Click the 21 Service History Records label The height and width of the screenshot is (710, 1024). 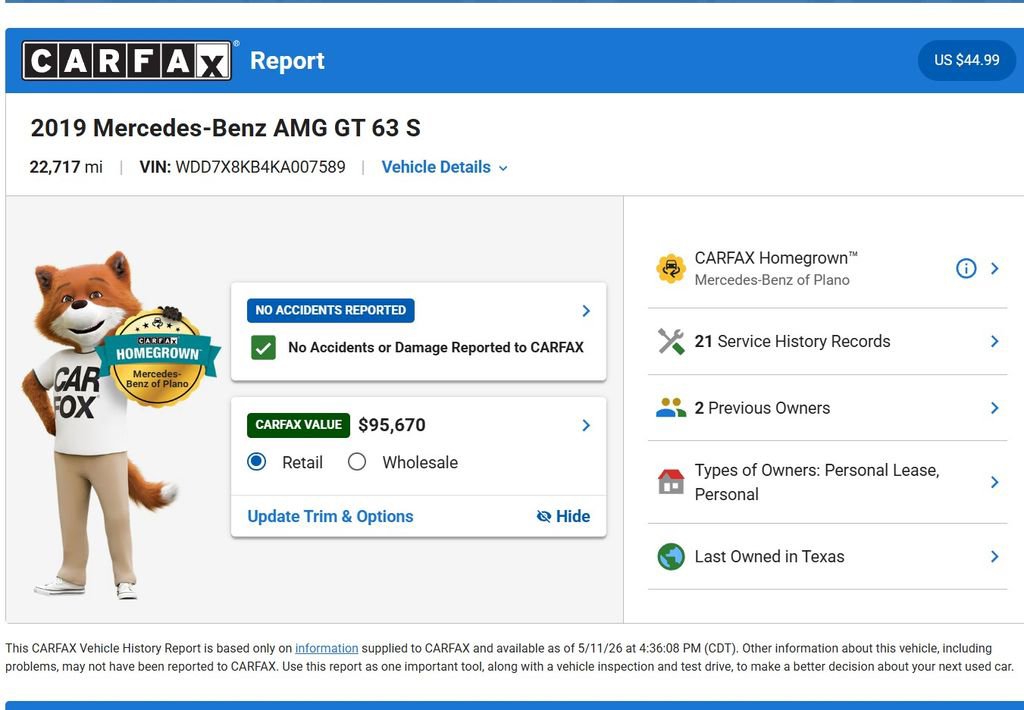coord(792,342)
